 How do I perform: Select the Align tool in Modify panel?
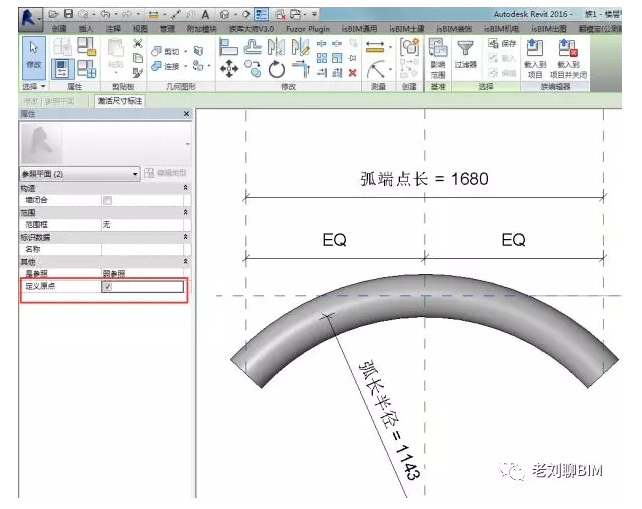[228, 46]
